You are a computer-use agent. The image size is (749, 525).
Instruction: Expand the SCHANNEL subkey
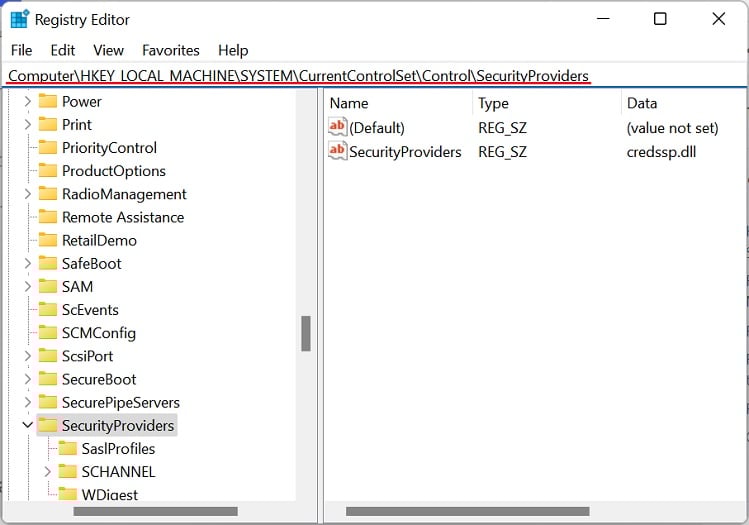47,471
